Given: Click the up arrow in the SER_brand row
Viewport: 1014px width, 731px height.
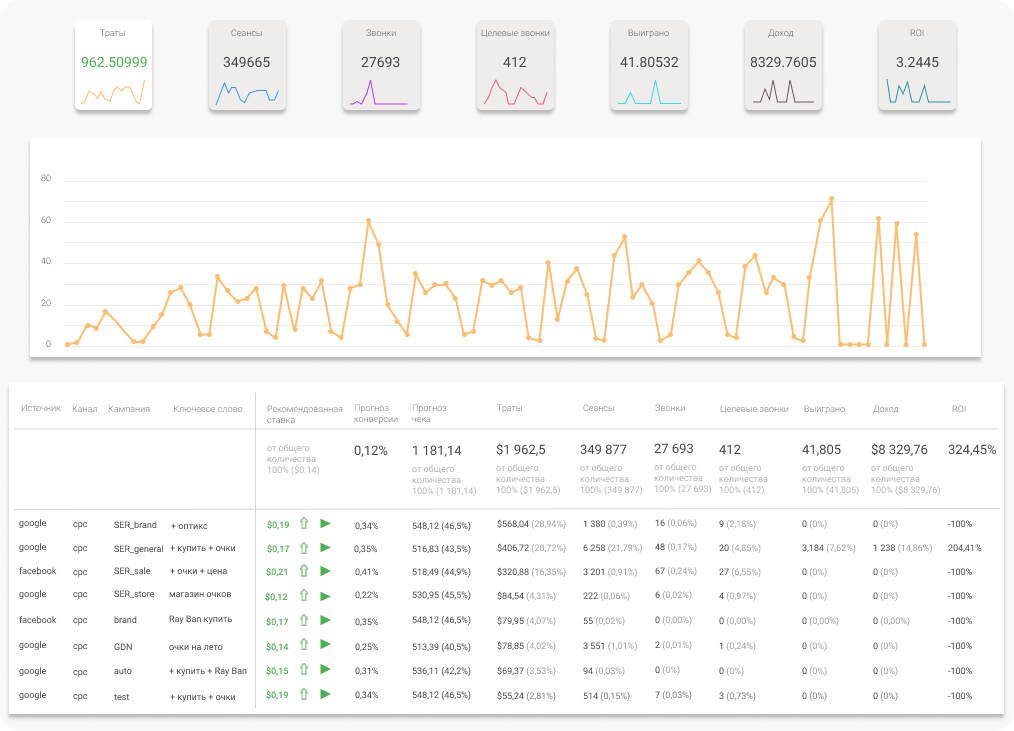Looking at the screenshot, I should 304,524.
